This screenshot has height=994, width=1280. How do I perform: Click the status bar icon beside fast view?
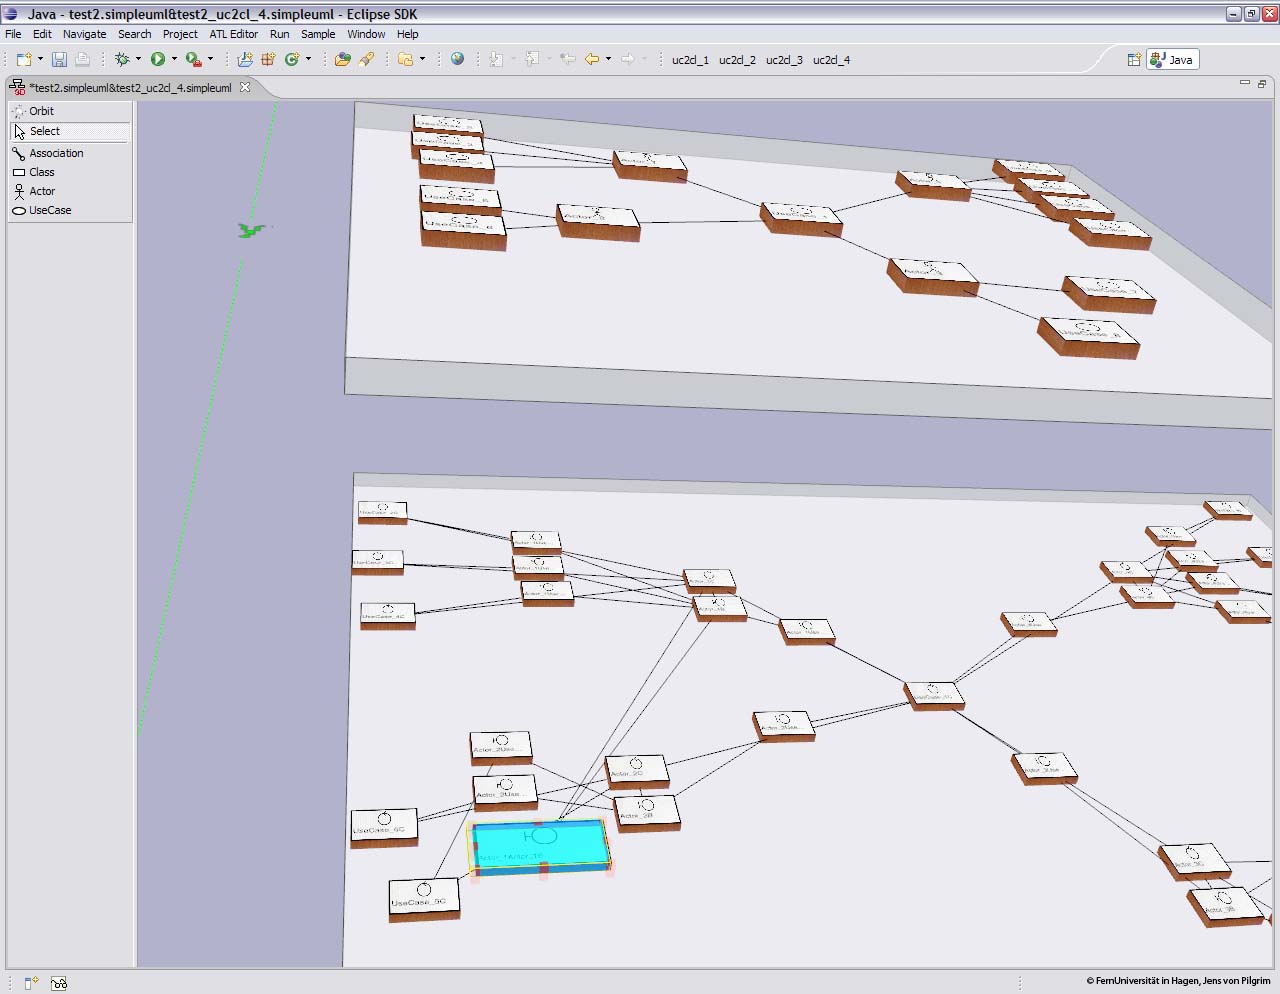(59, 983)
